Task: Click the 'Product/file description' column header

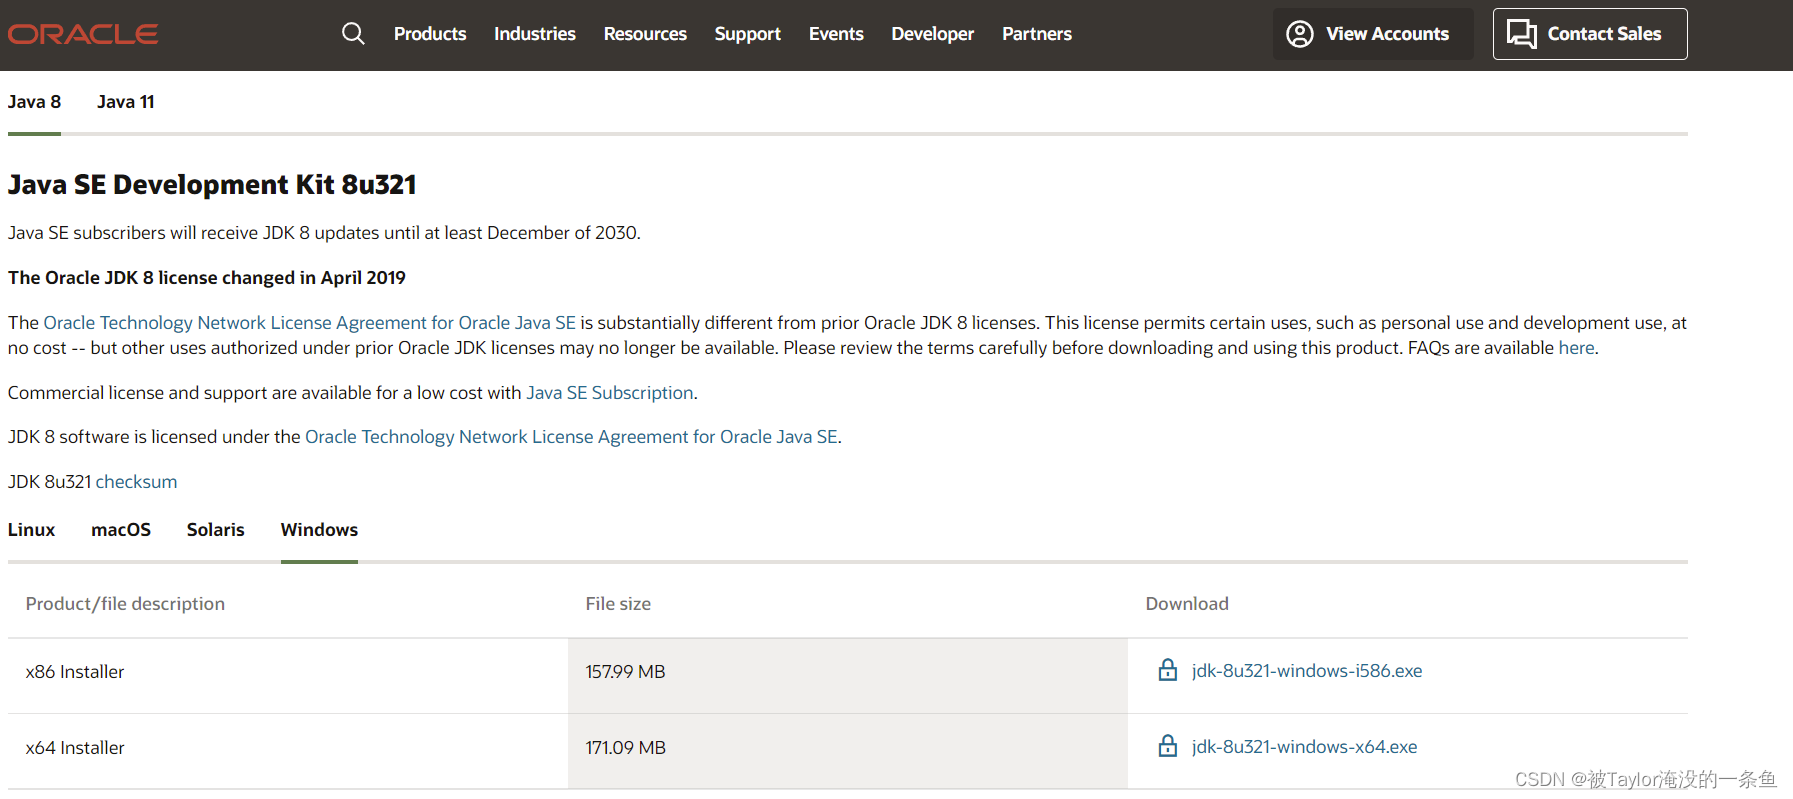Action: tap(125, 604)
